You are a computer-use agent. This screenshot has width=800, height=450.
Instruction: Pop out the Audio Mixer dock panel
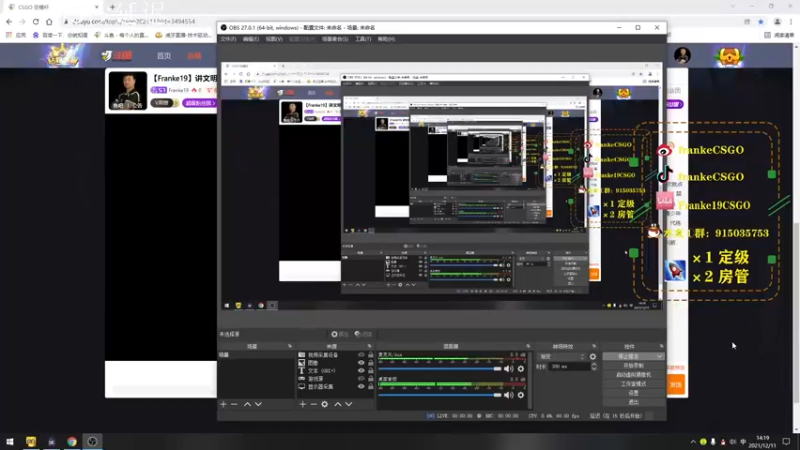click(528, 346)
